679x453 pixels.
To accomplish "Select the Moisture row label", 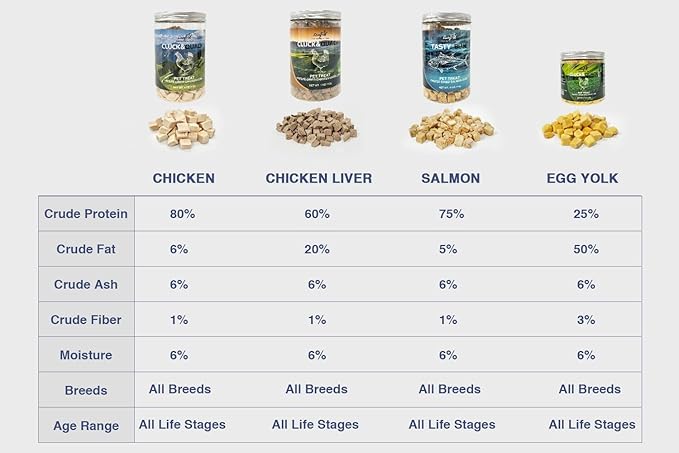I will click(86, 355).
